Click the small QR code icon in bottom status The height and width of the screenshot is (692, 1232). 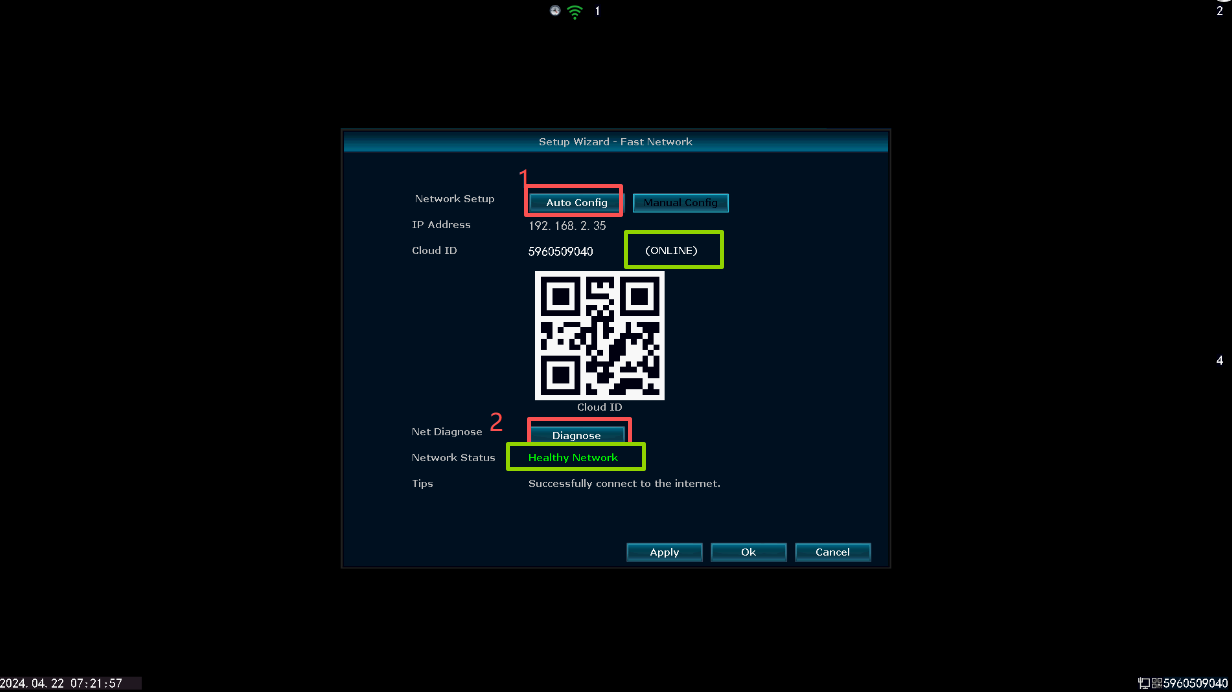pos(1157,683)
